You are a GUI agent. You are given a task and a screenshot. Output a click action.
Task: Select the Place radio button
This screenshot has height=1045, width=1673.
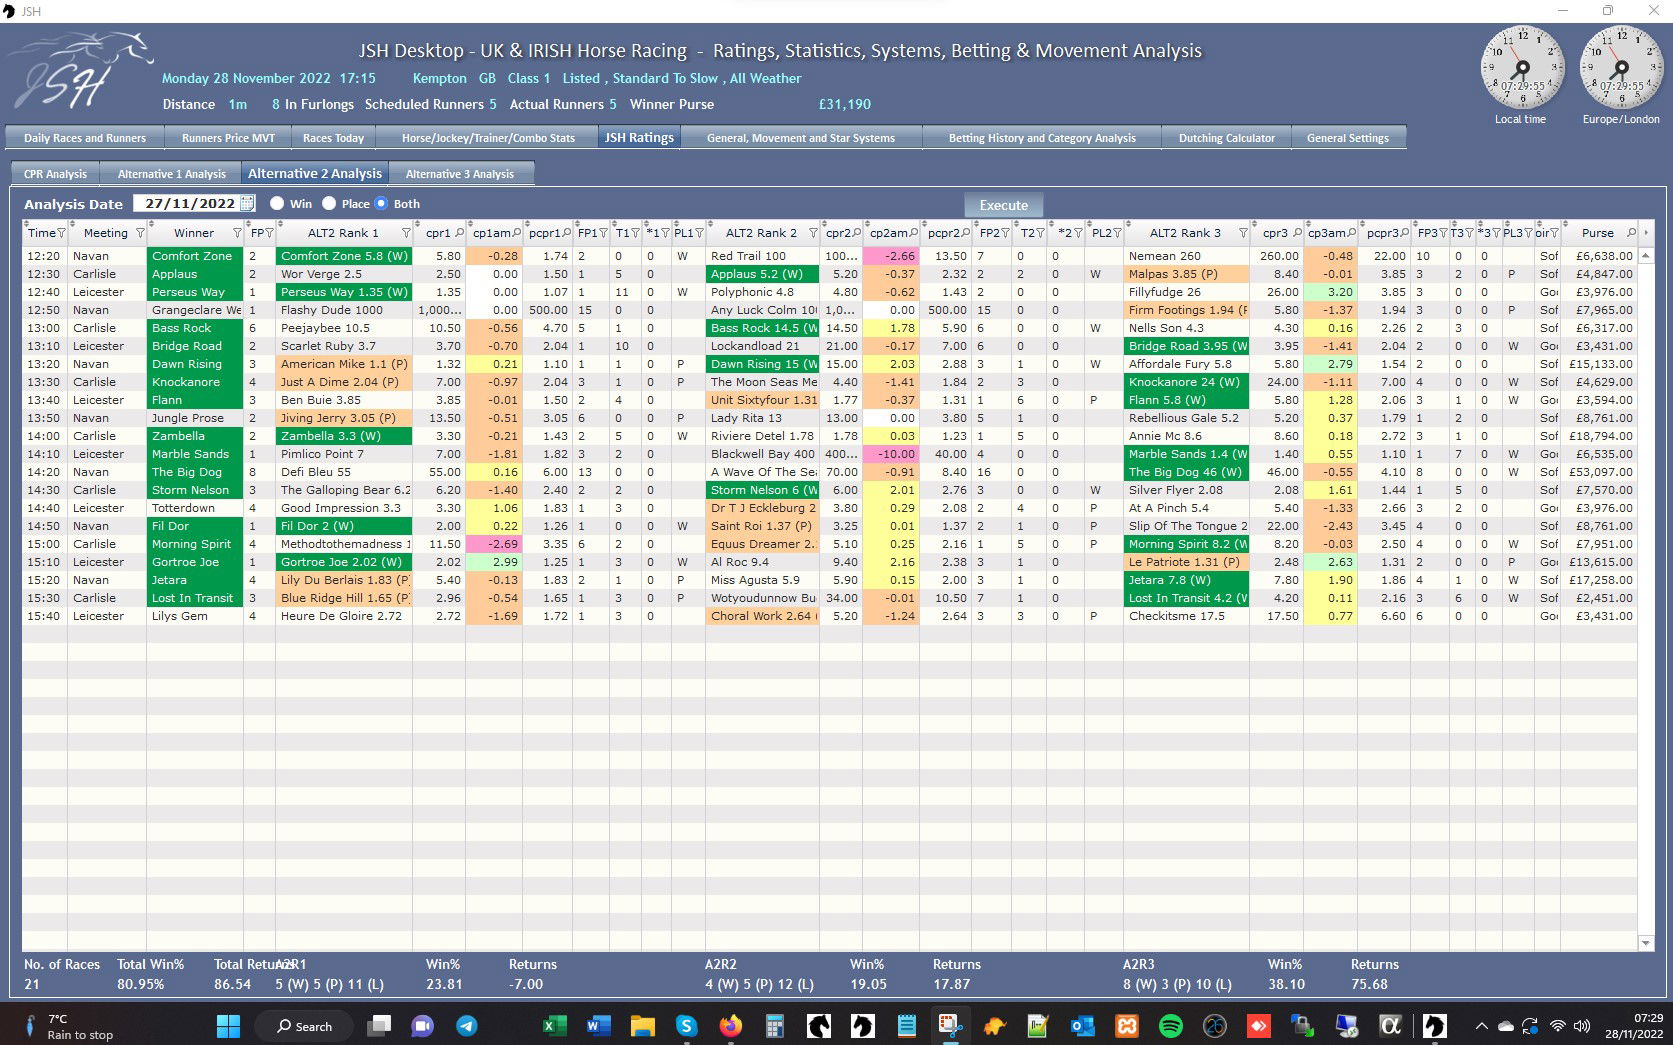pos(329,203)
